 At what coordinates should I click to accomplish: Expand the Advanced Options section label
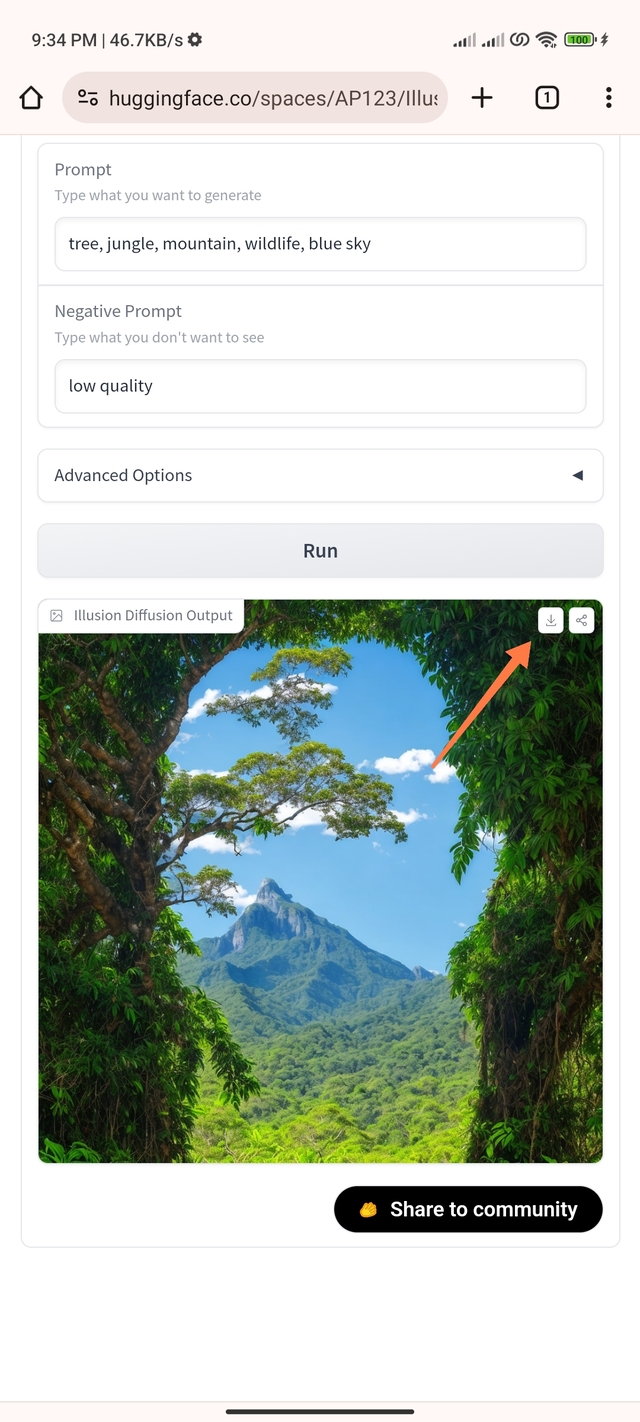tap(123, 476)
